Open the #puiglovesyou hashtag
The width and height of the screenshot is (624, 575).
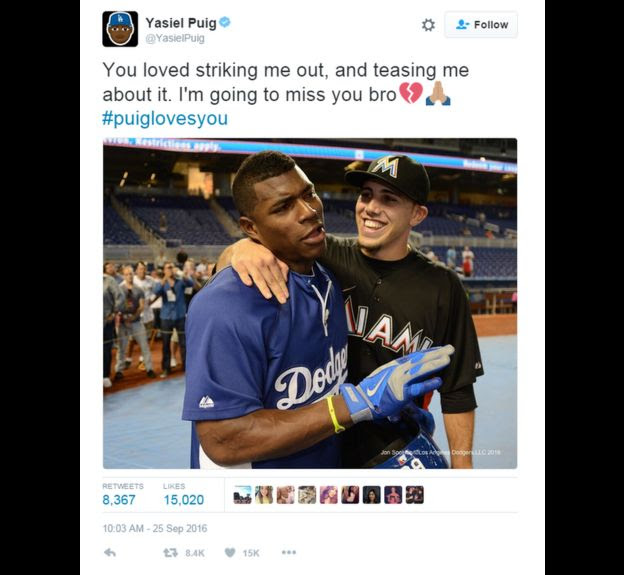click(165, 118)
